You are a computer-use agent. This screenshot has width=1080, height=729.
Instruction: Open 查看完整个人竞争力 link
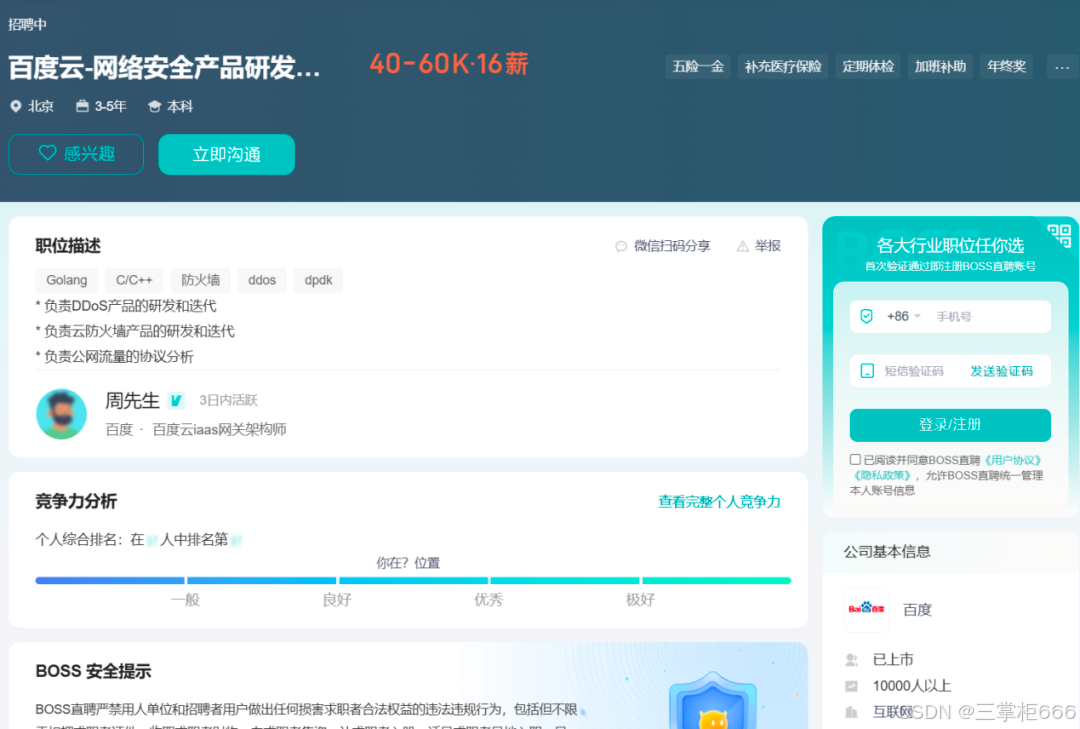coord(719,502)
